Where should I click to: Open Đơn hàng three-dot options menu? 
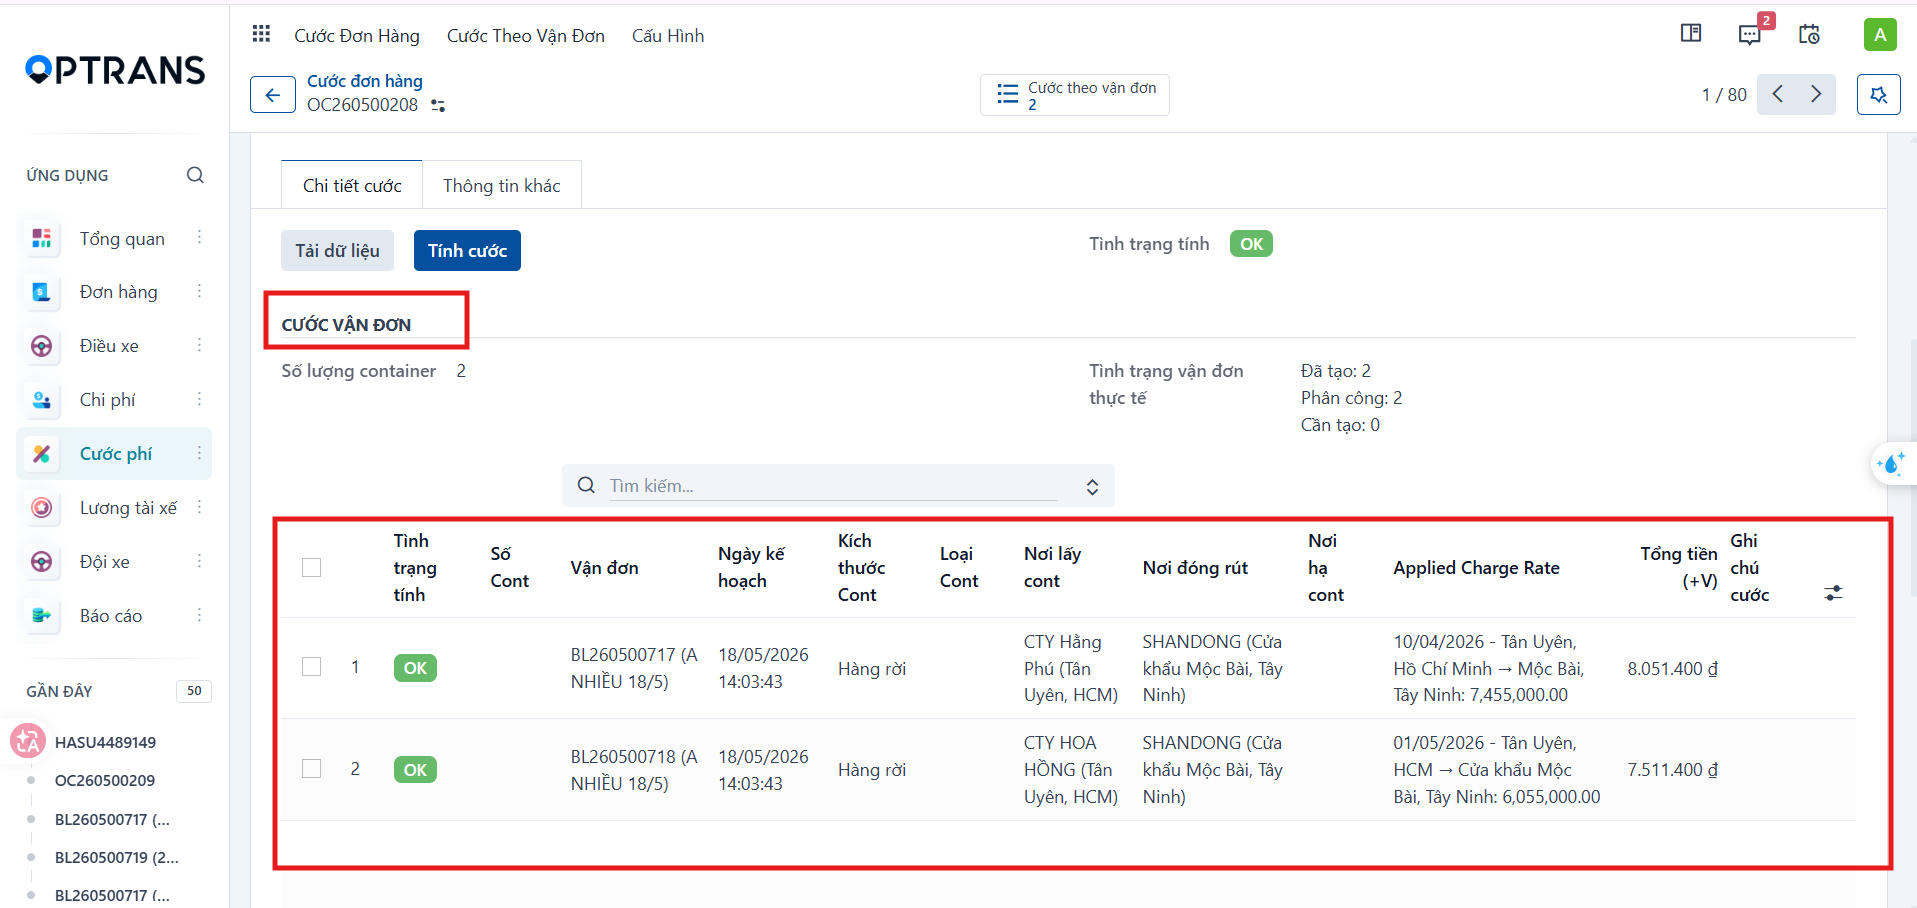point(199,291)
